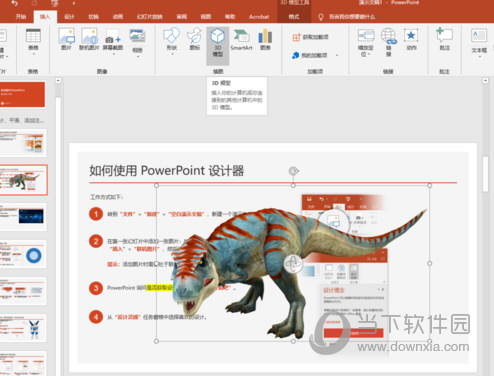494x376 pixels.
Task: Click the circular rotate handle above the 3D model
Action: point(293,171)
